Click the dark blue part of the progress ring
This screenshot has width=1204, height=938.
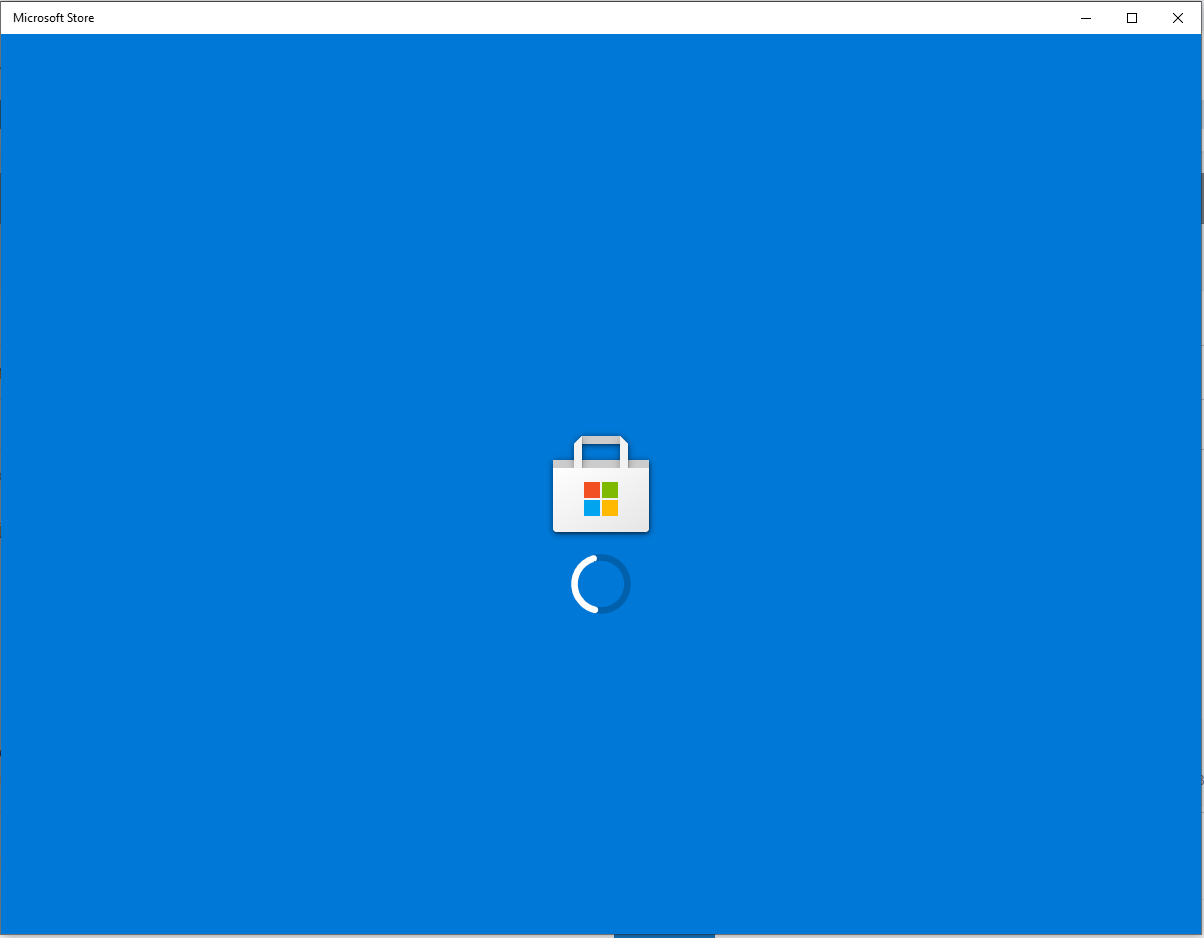(x=626, y=584)
